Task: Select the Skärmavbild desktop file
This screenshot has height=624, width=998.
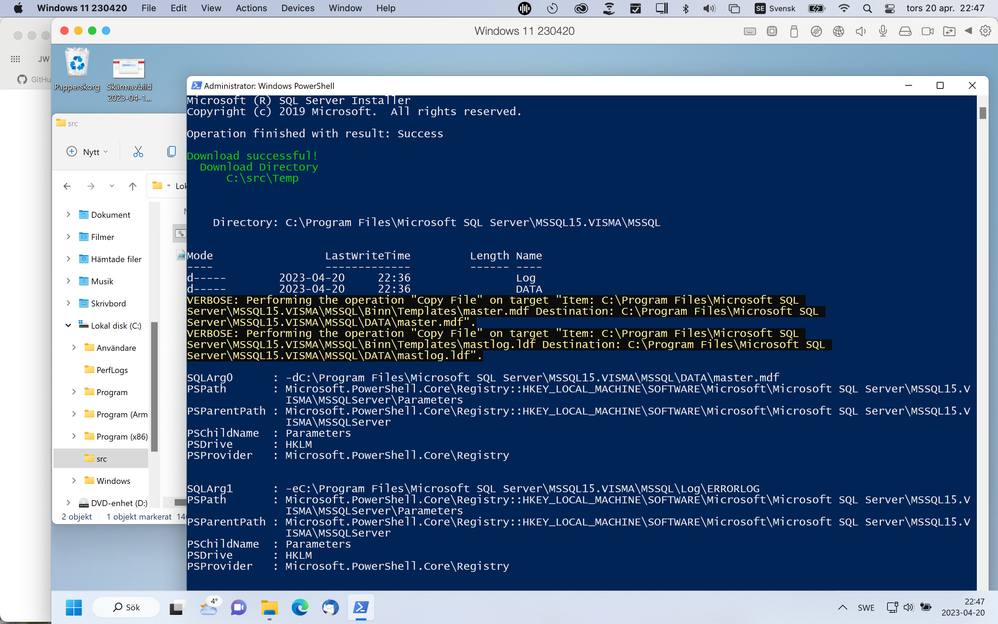Action: (129, 80)
